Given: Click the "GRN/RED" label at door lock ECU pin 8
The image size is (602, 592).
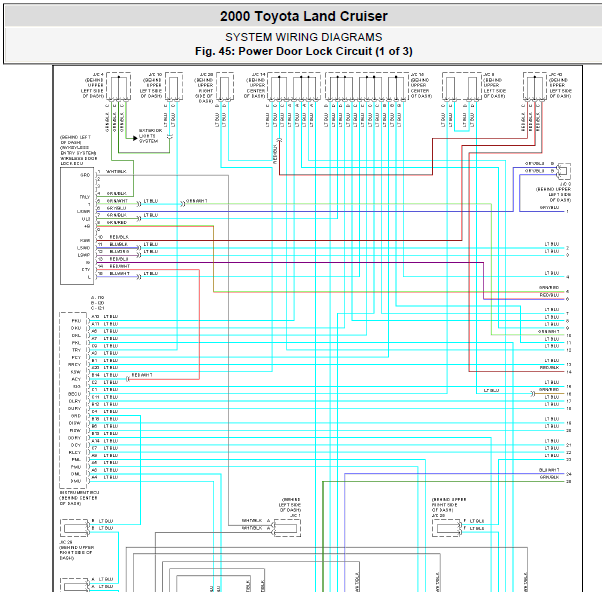Looking at the screenshot, I should coord(117,223).
